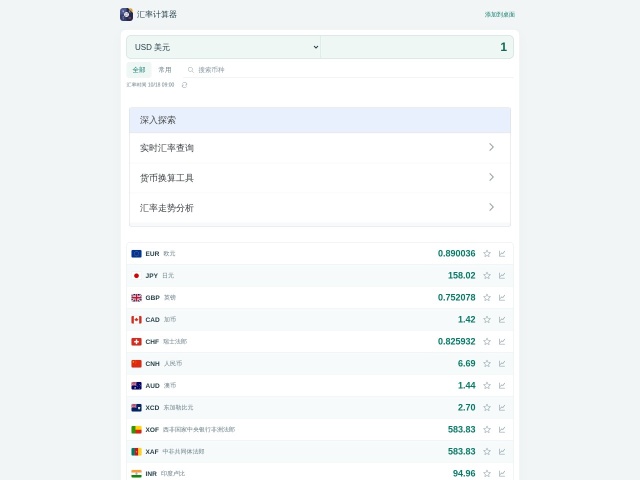Click the INR India flag icon

[x=136, y=474]
